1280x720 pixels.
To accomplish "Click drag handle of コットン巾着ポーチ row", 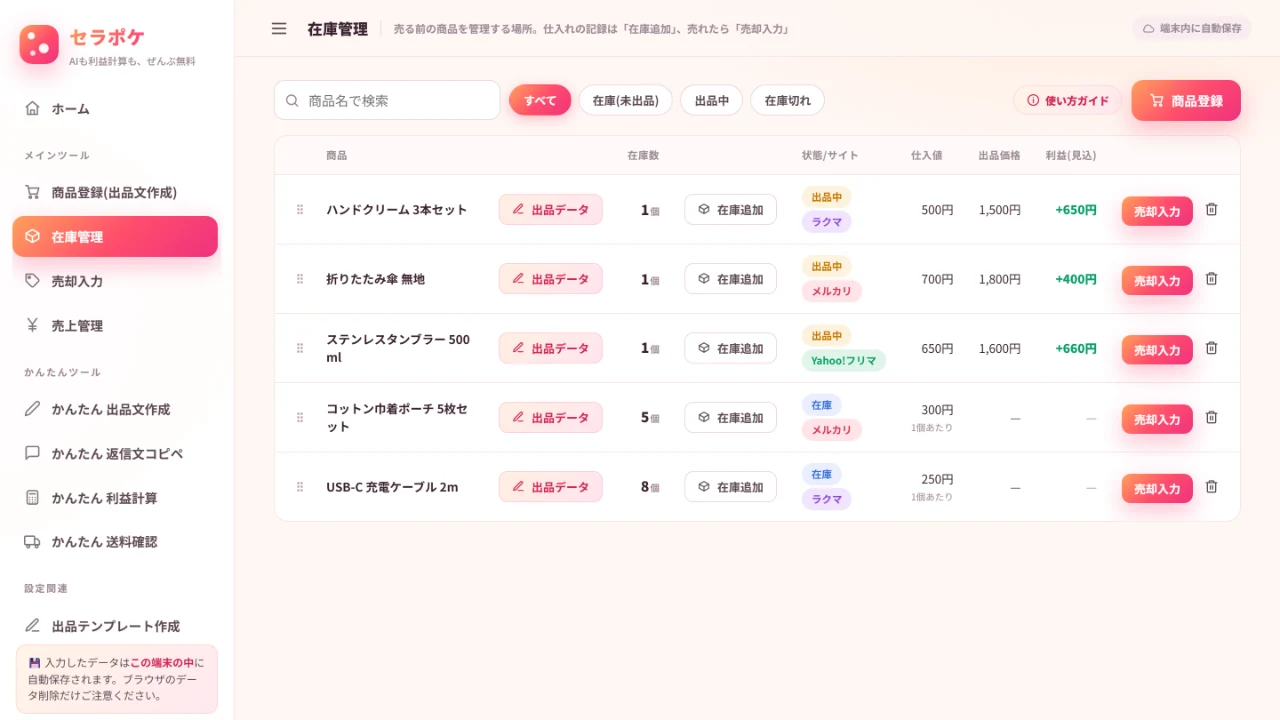I will pyautogui.click(x=300, y=417).
